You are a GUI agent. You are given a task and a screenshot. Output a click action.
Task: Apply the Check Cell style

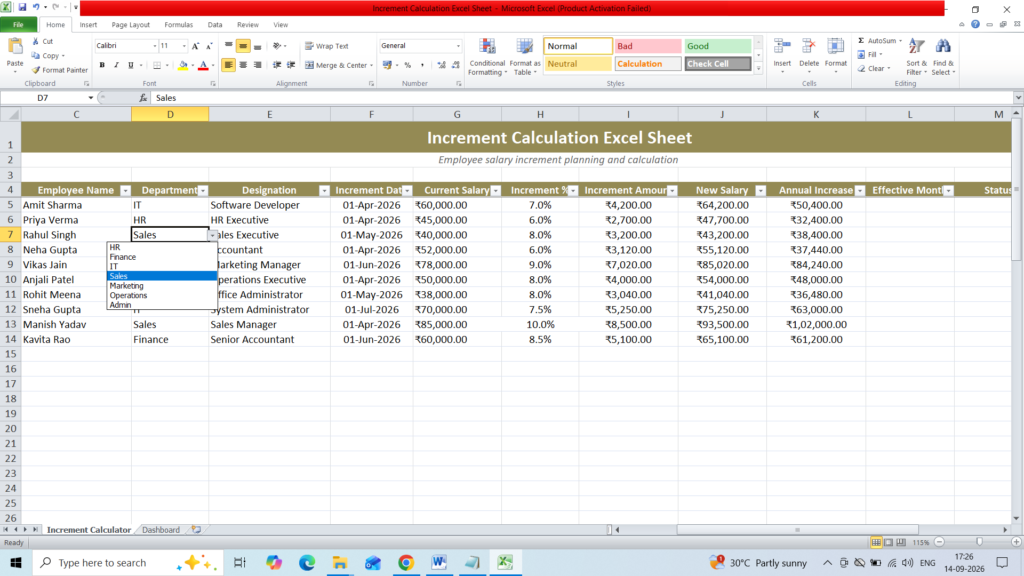[717, 64]
